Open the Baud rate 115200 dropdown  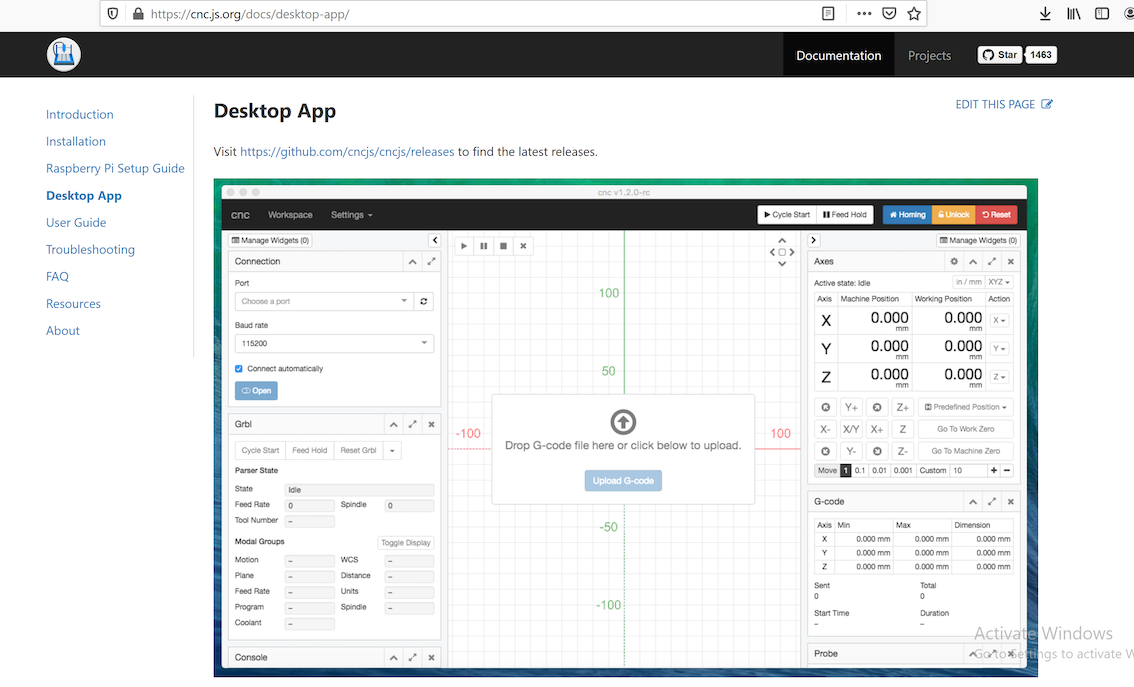[334, 344]
